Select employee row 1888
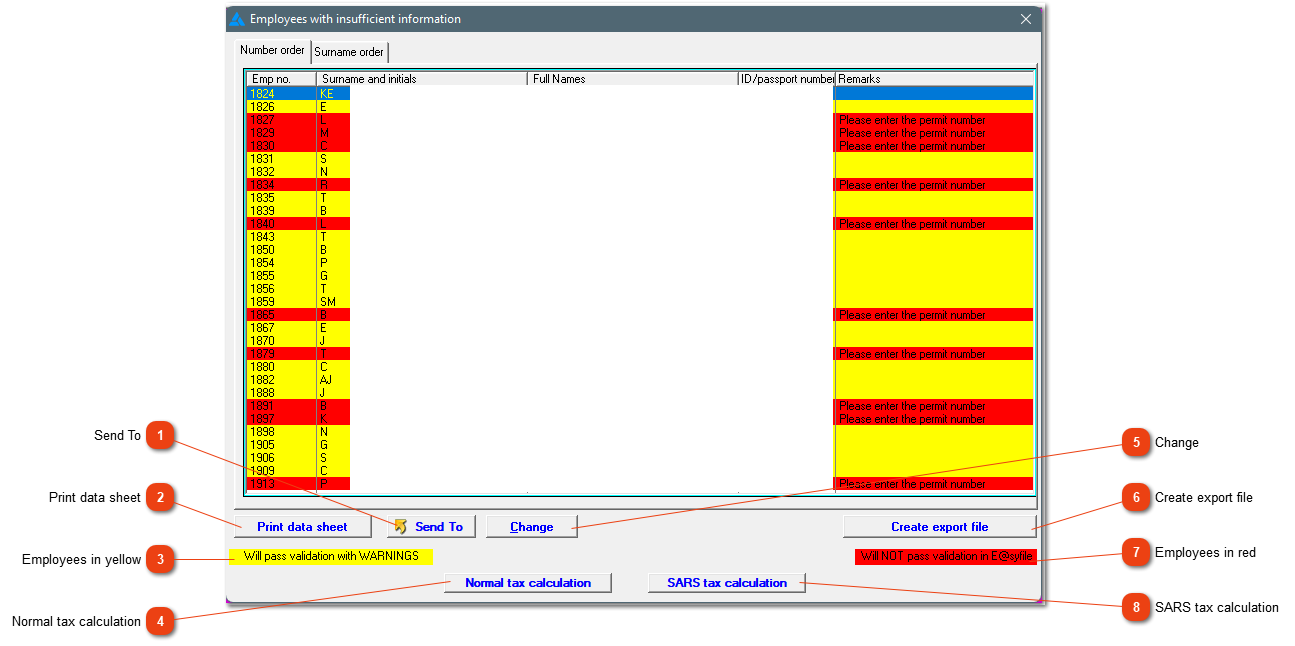Screen dimensions: 1295x646 coord(640,392)
